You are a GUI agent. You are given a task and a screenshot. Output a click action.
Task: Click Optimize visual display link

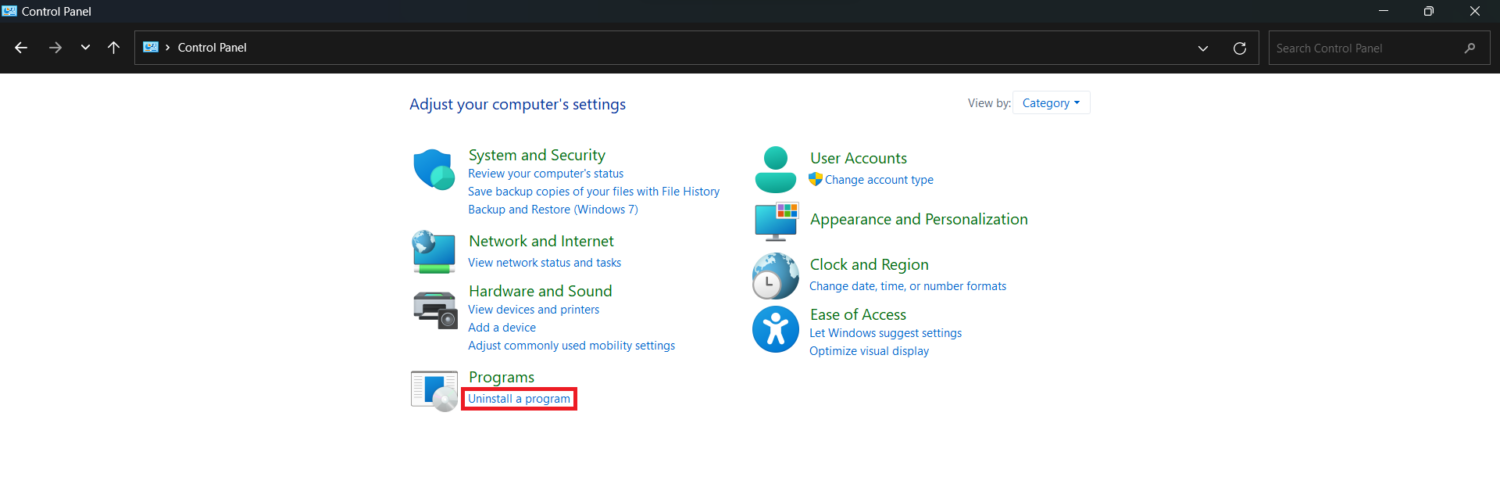pos(869,351)
